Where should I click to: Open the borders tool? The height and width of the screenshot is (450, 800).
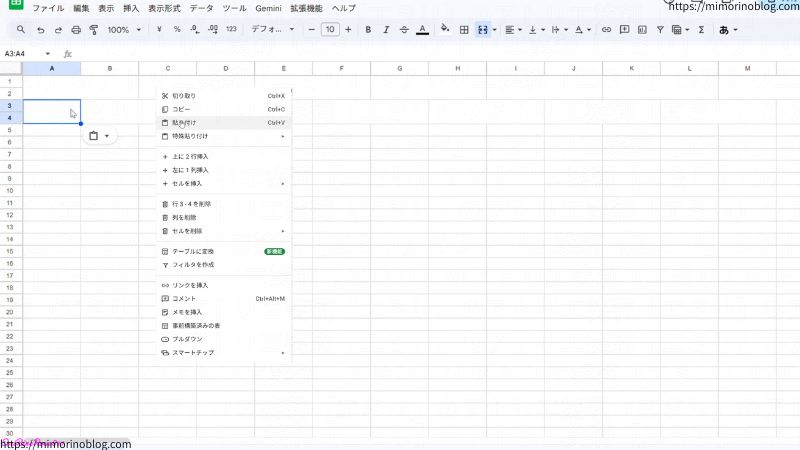pyautogui.click(x=464, y=30)
